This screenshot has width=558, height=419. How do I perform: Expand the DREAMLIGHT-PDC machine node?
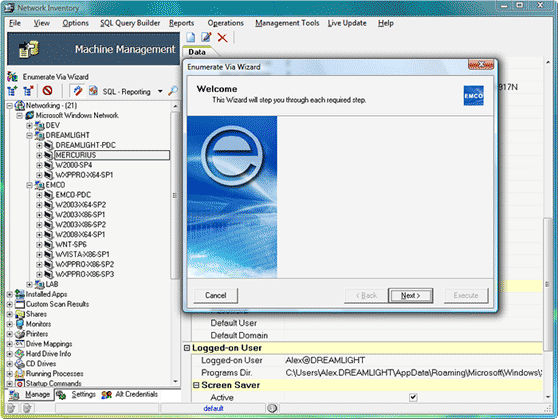tap(39, 146)
